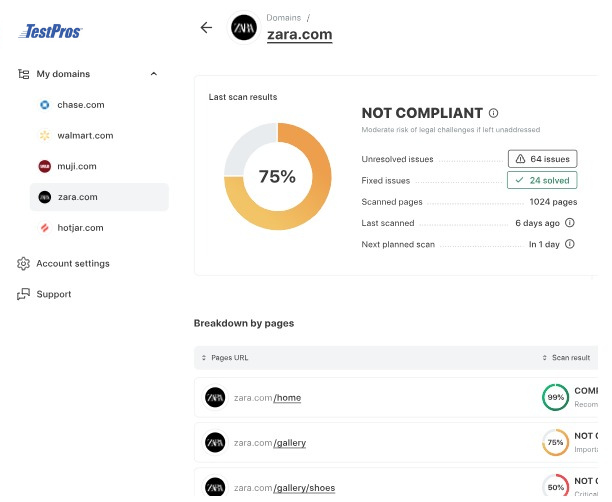Select zara.com in the sidebar
Image resolution: width=612 pixels, height=502 pixels.
(x=99, y=197)
